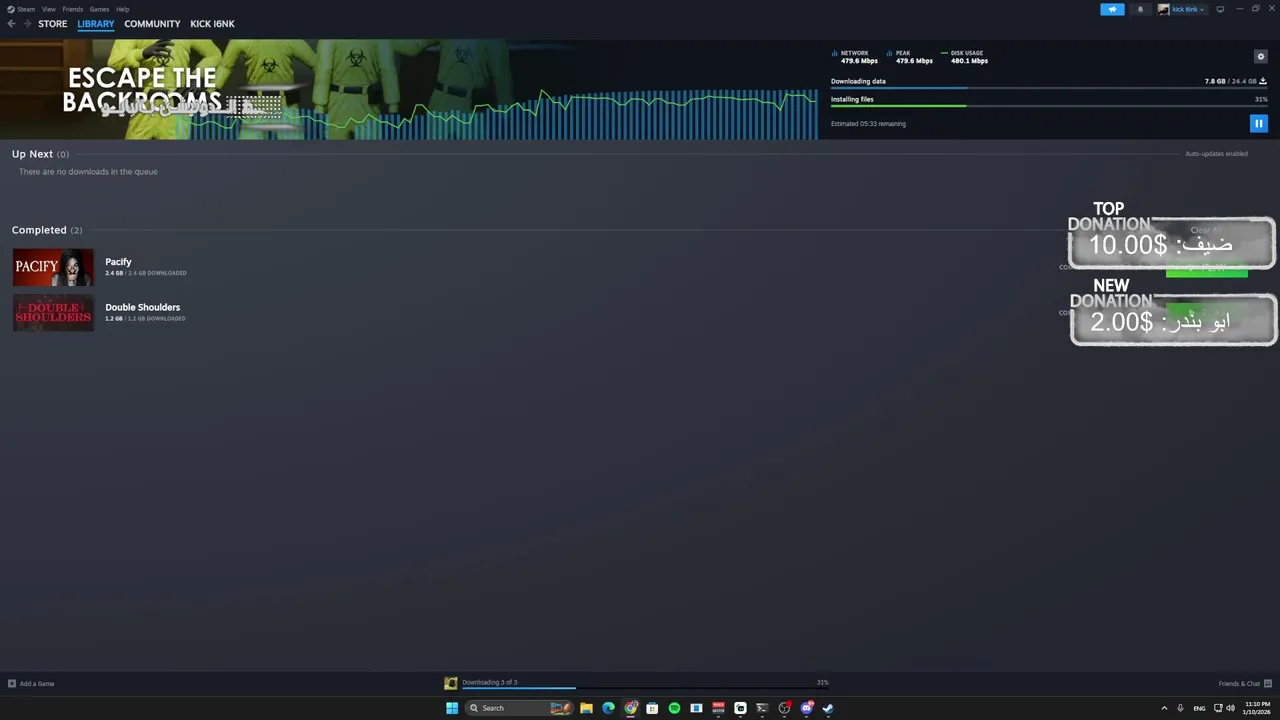Click the Big Picture mode monitor icon
The width and height of the screenshot is (1280, 720).
coord(1220,9)
